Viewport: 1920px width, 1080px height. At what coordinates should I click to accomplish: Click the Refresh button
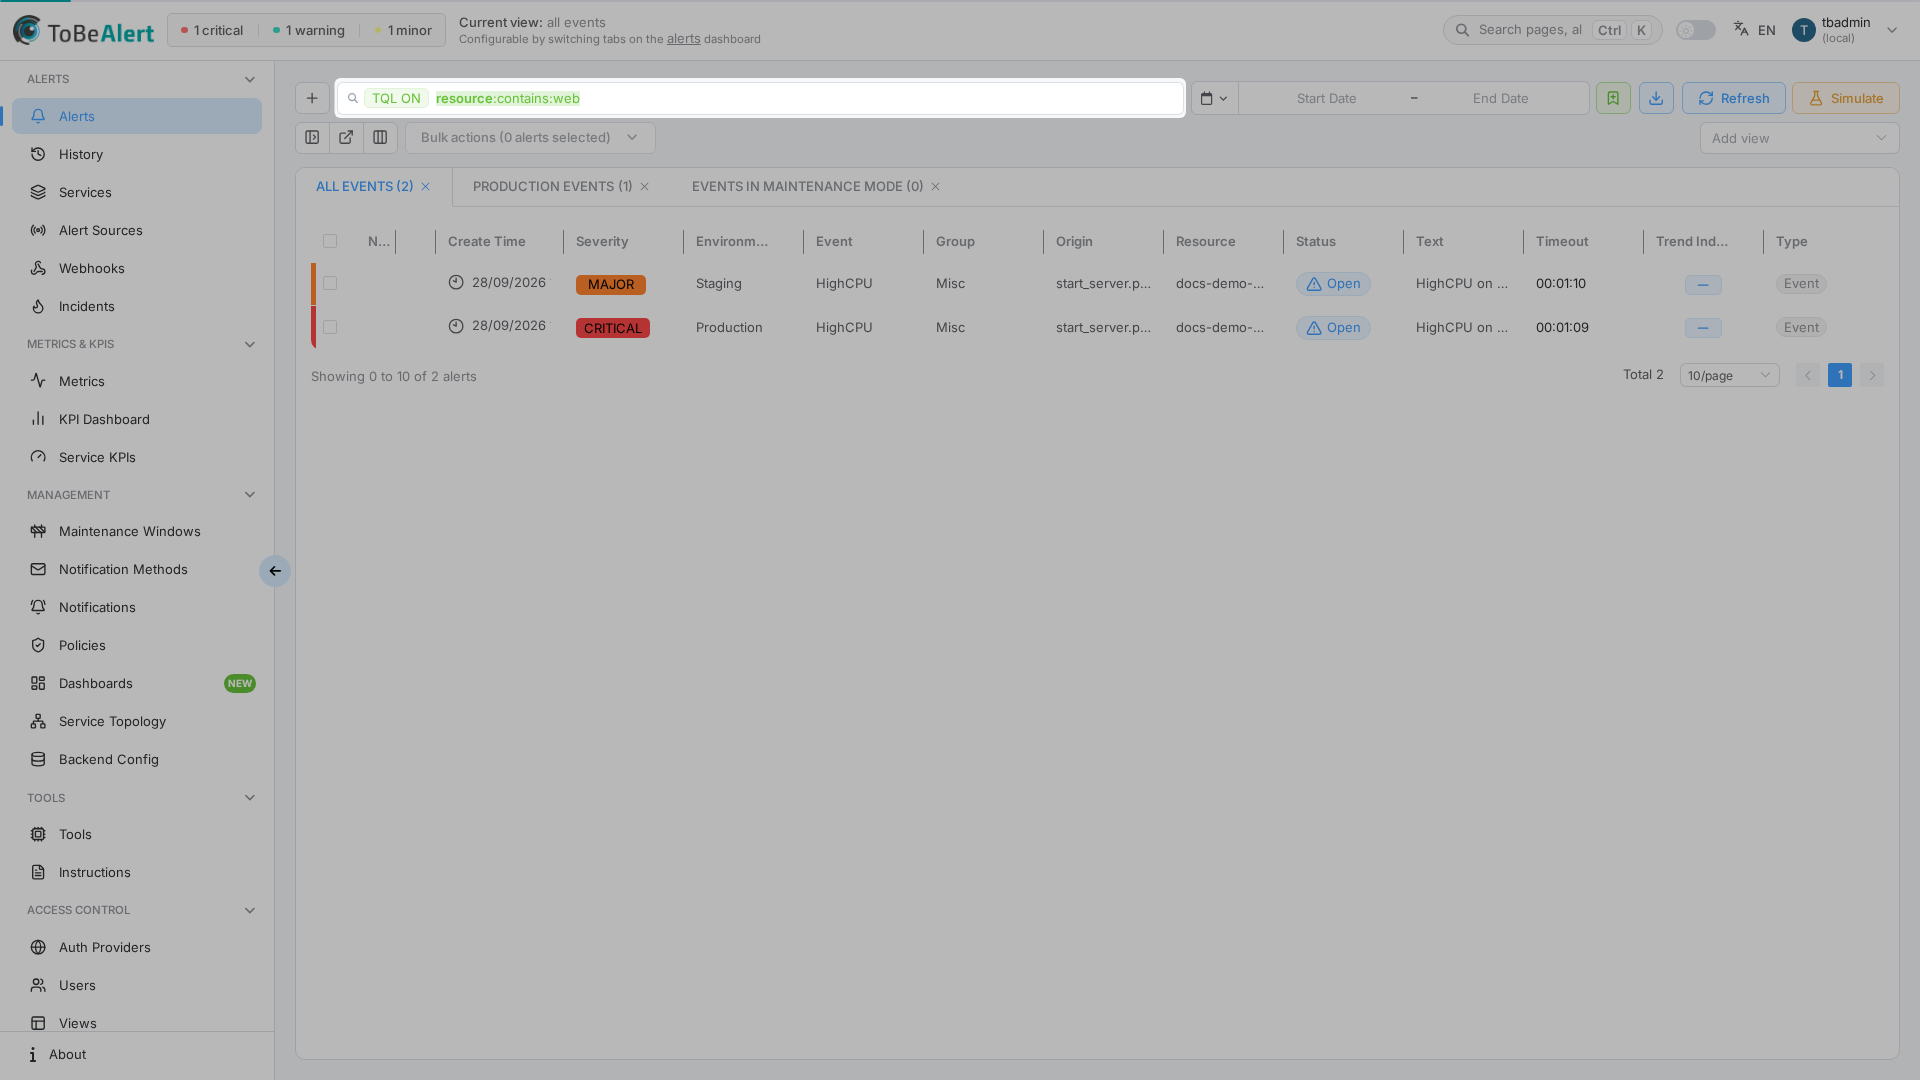click(1733, 98)
